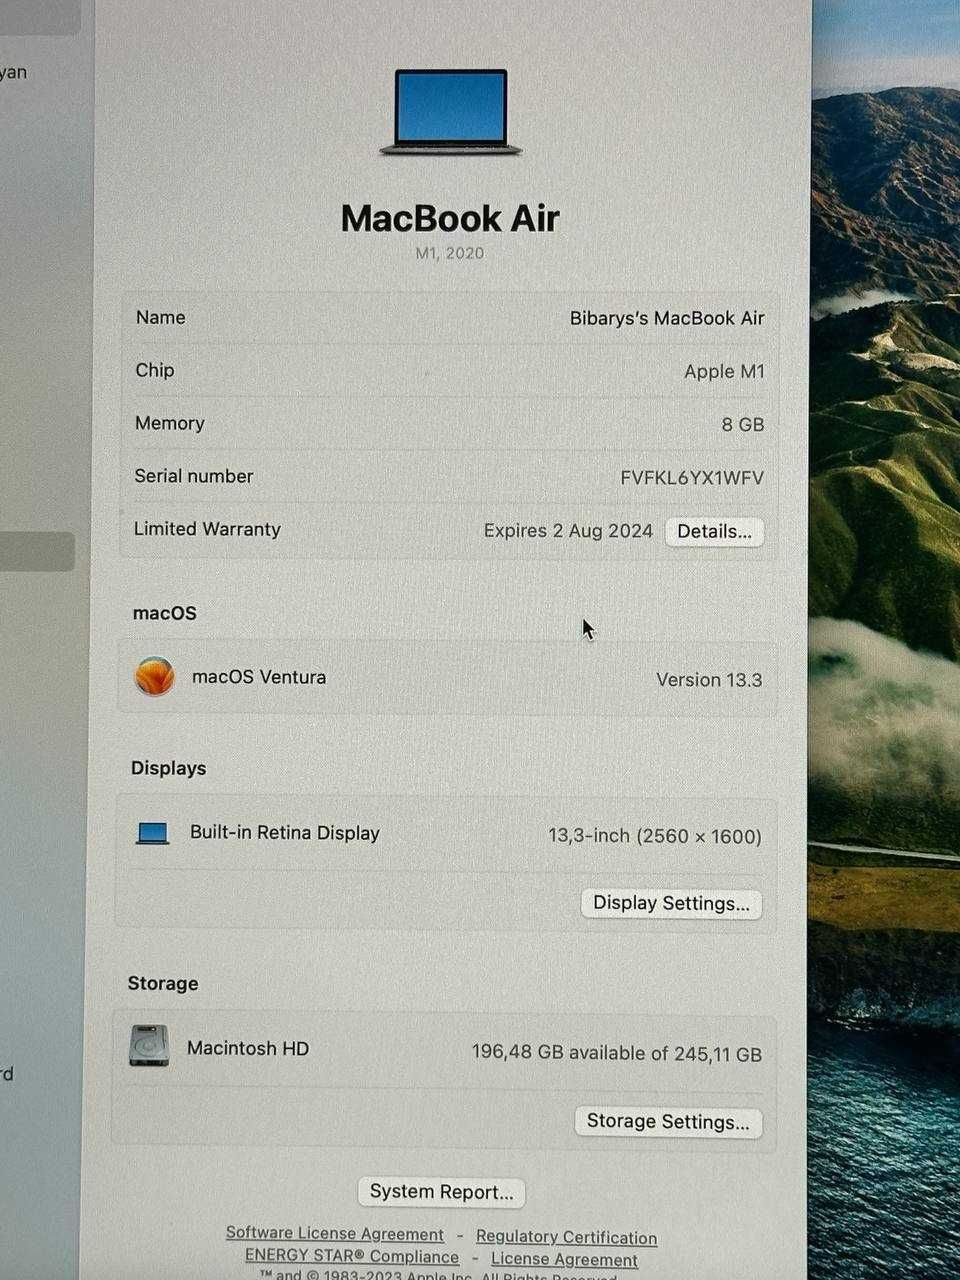Click the Built-in Retina Display laptop icon
The height and width of the screenshot is (1280, 960).
point(153,833)
